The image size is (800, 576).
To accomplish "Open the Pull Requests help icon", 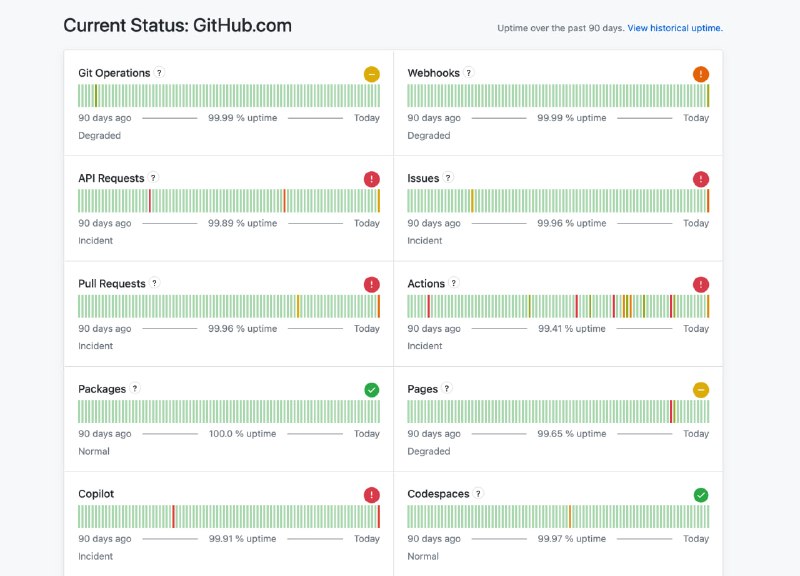I will [155, 283].
